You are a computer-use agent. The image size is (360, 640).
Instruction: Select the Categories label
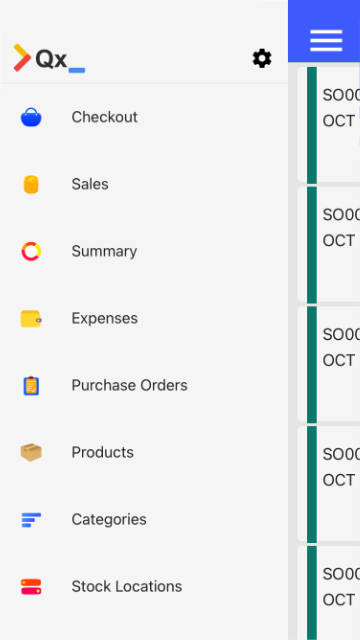click(109, 520)
